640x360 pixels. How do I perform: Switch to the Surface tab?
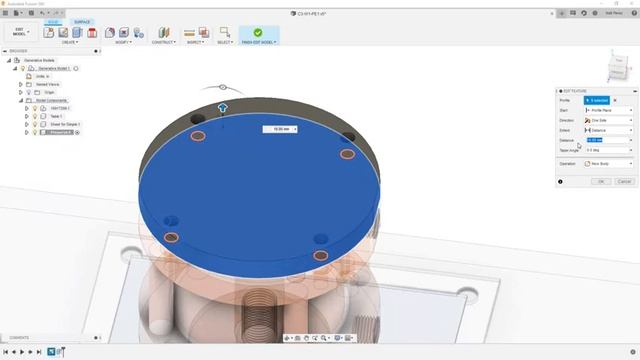point(82,22)
